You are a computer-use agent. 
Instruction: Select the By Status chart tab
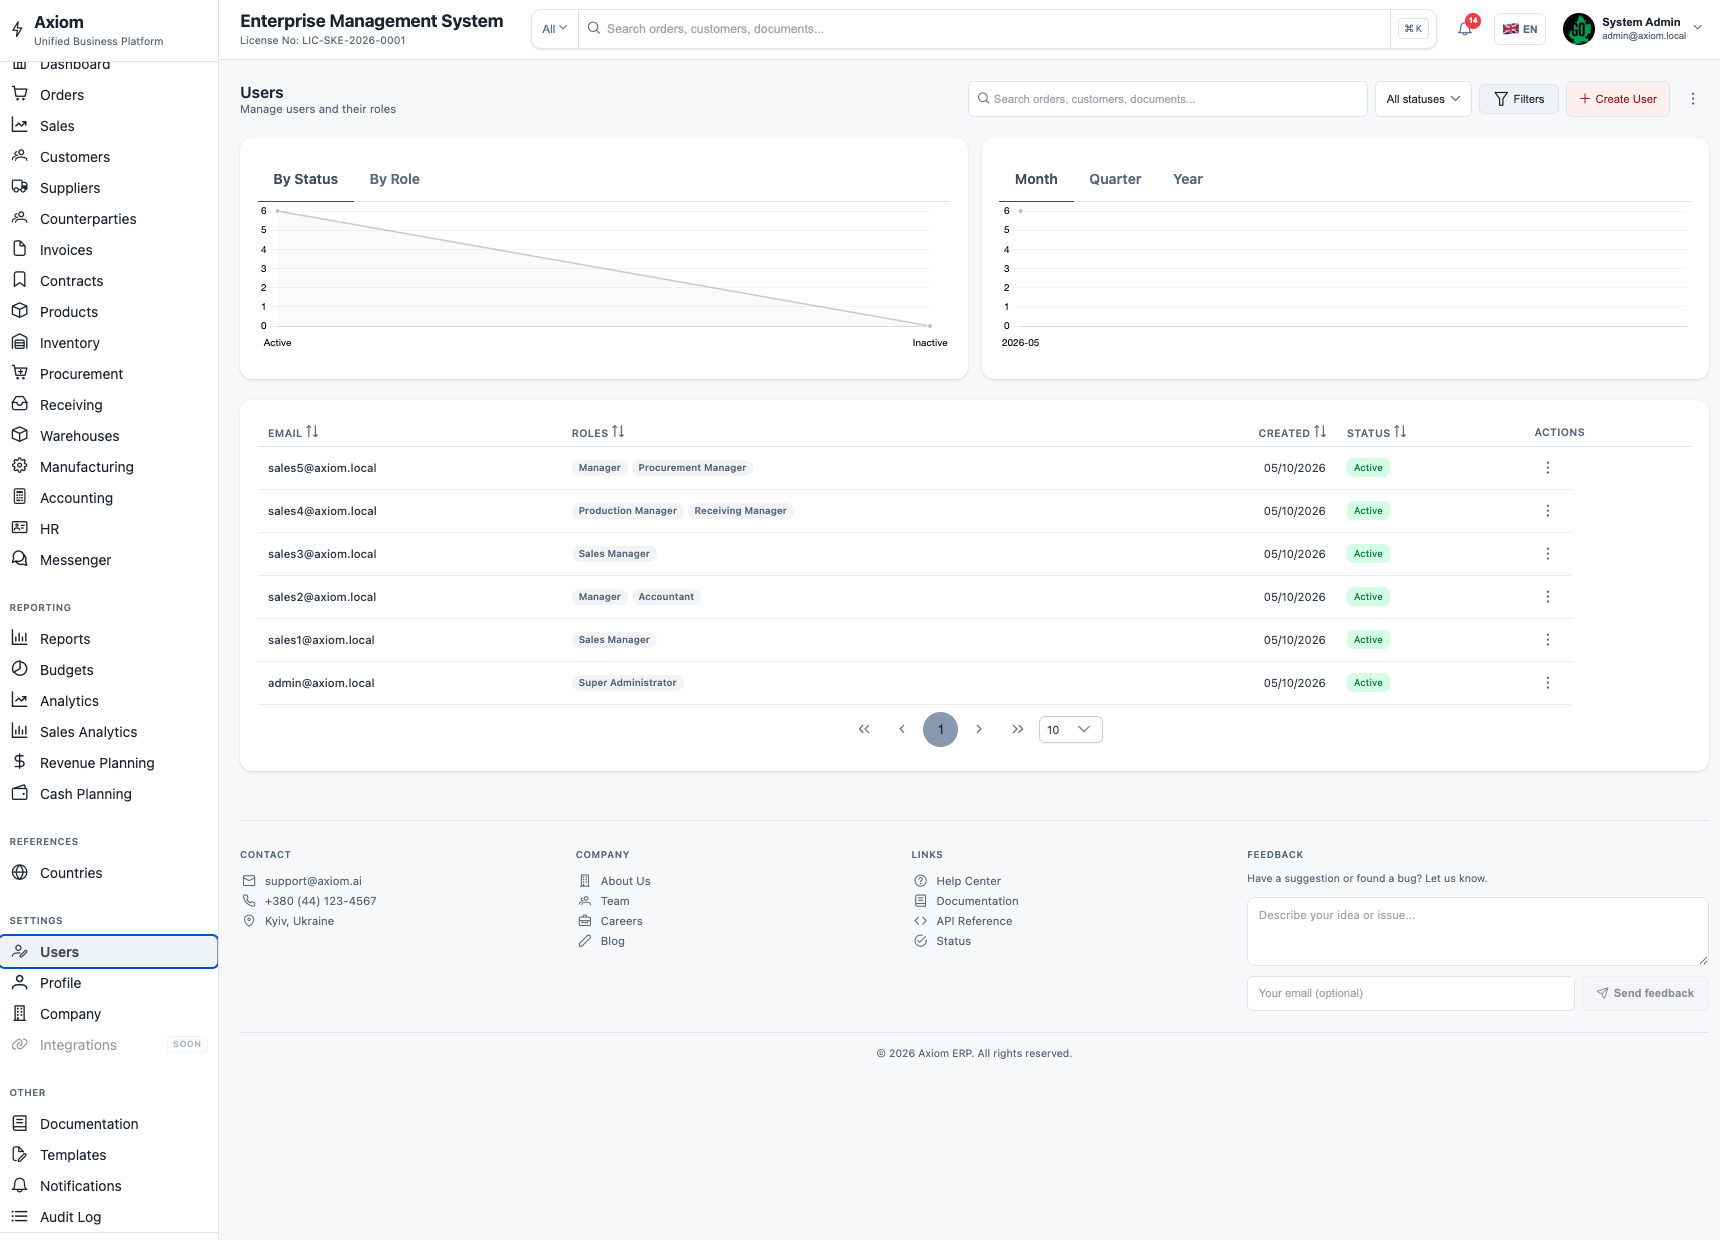[x=305, y=179]
